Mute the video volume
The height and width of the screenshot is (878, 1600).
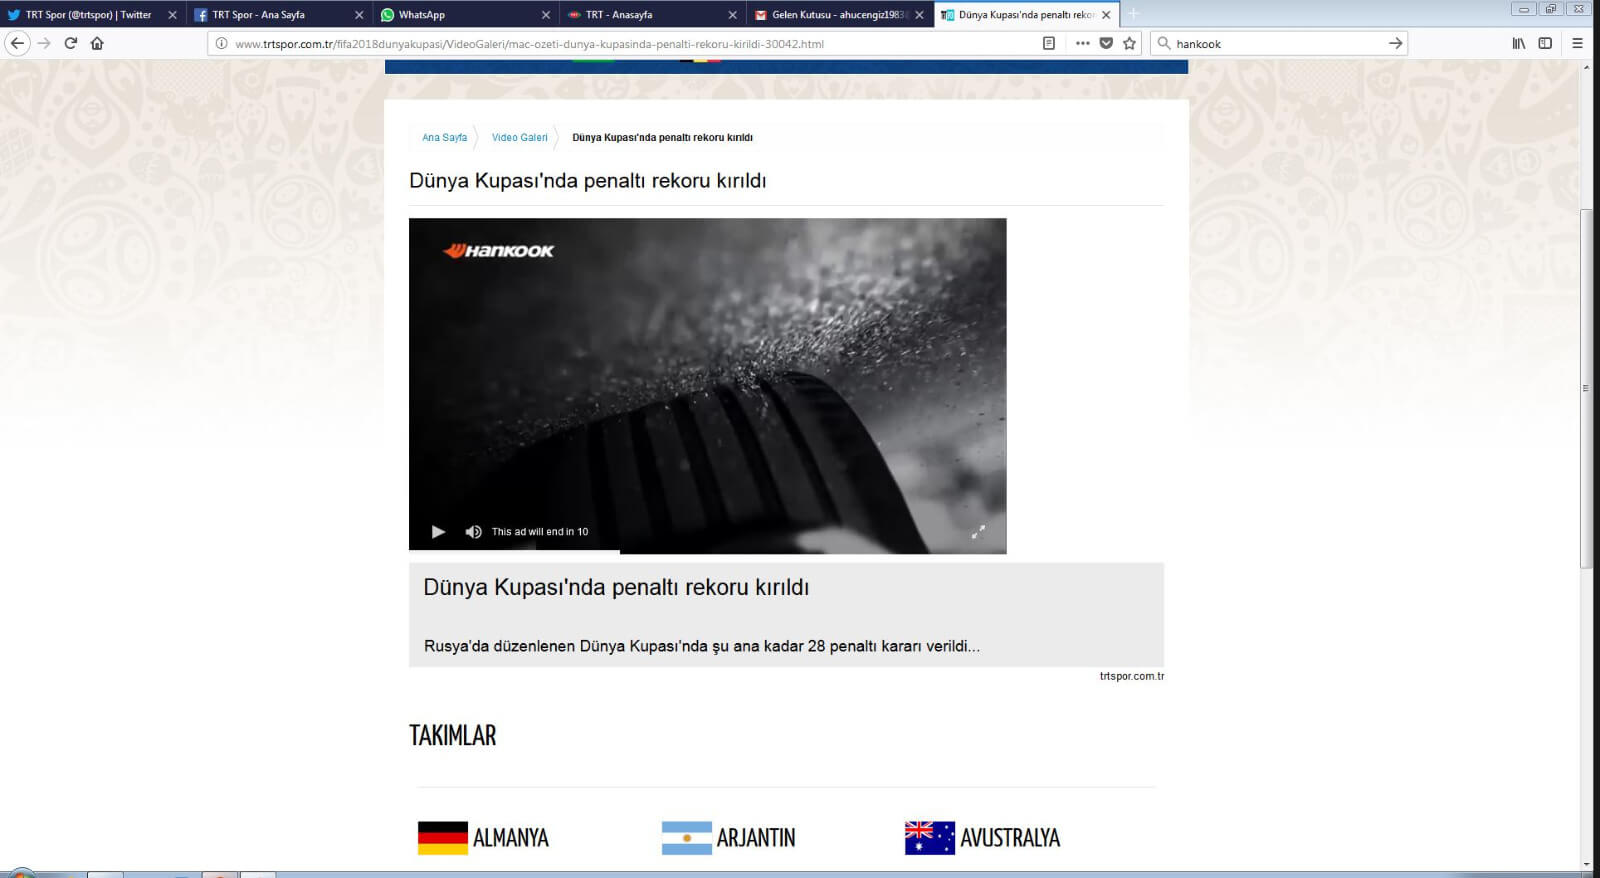473,532
